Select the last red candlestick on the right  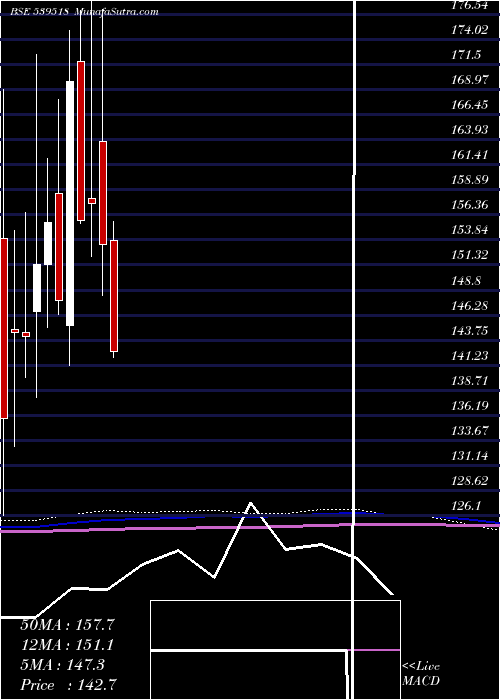pyautogui.click(x=114, y=296)
